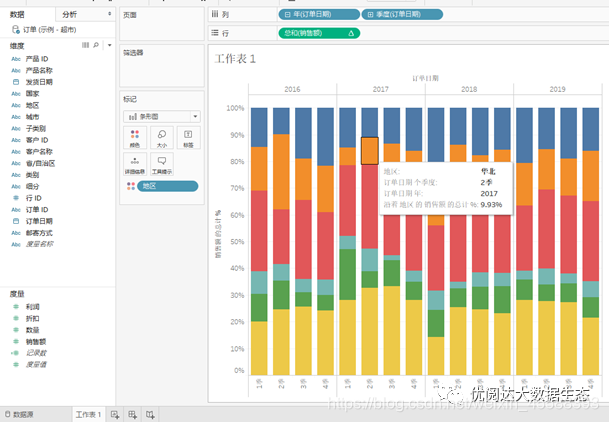Click the measure icon beside 利润
Image resolution: width=609 pixels, height=422 pixels.
pos(16,307)
